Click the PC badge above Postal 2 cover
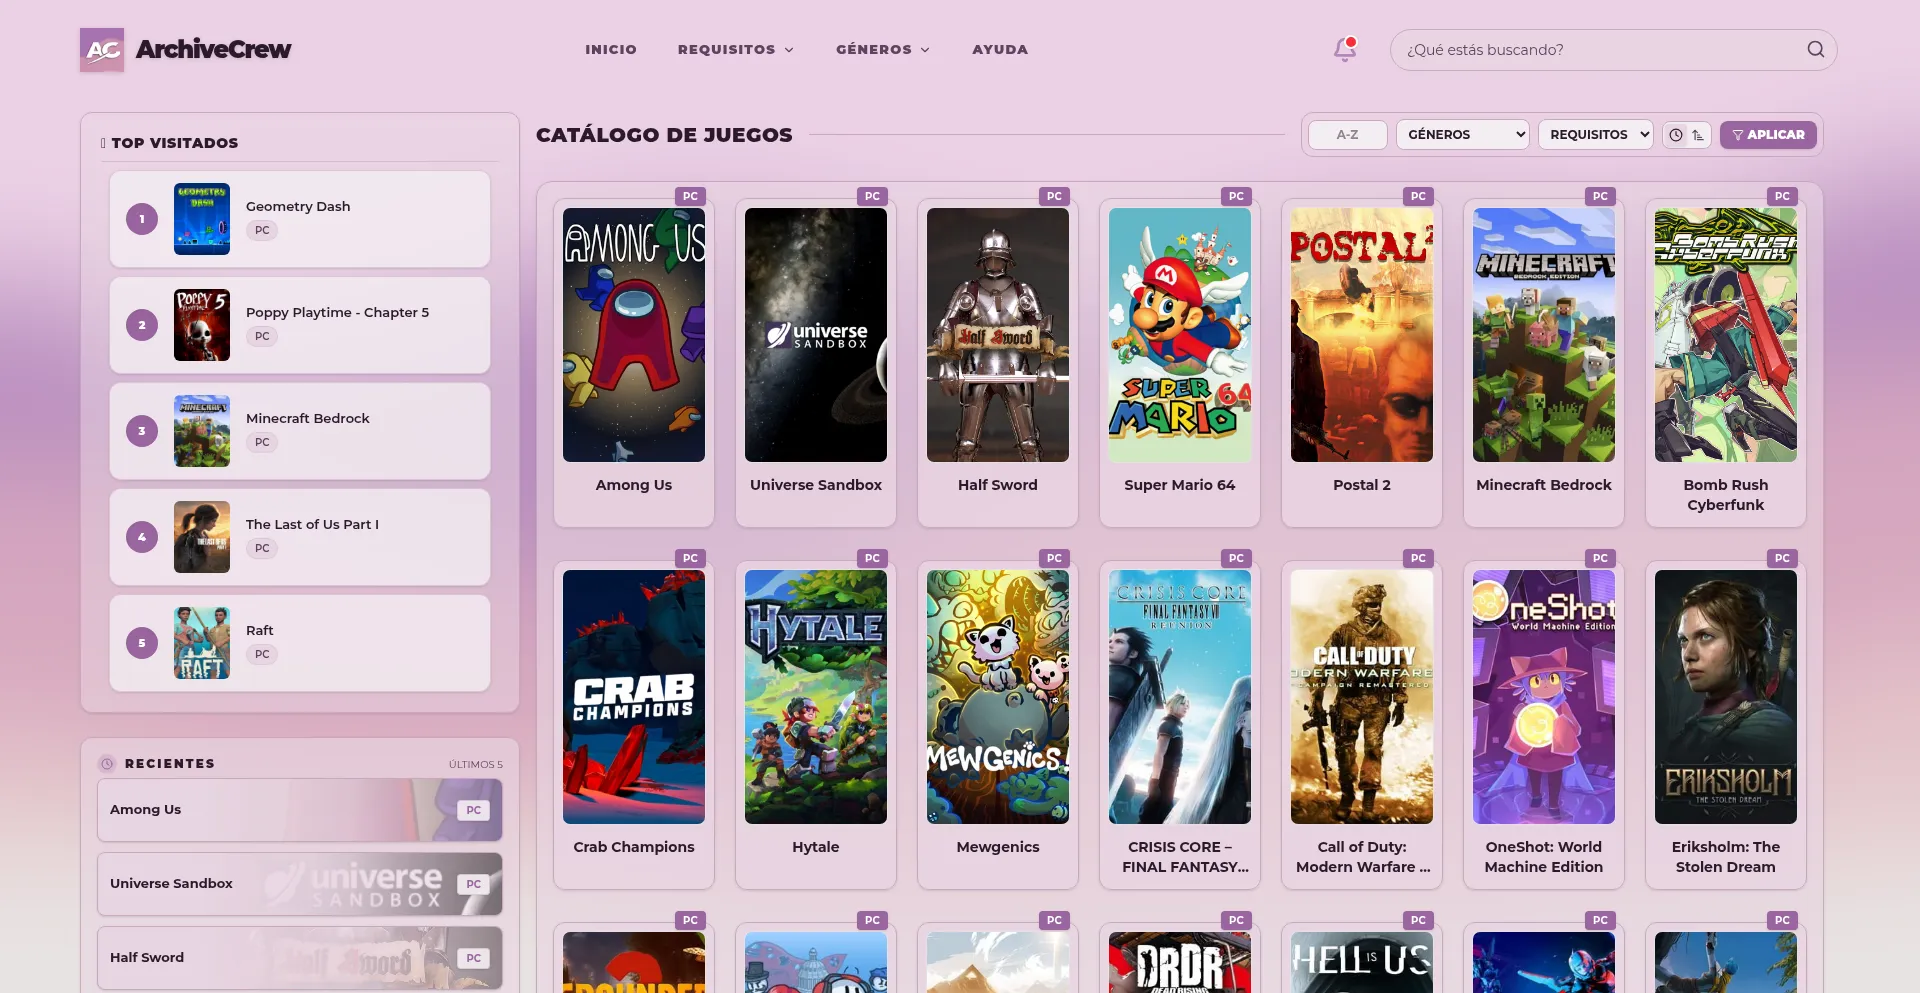 click(x=1418, y=196)
